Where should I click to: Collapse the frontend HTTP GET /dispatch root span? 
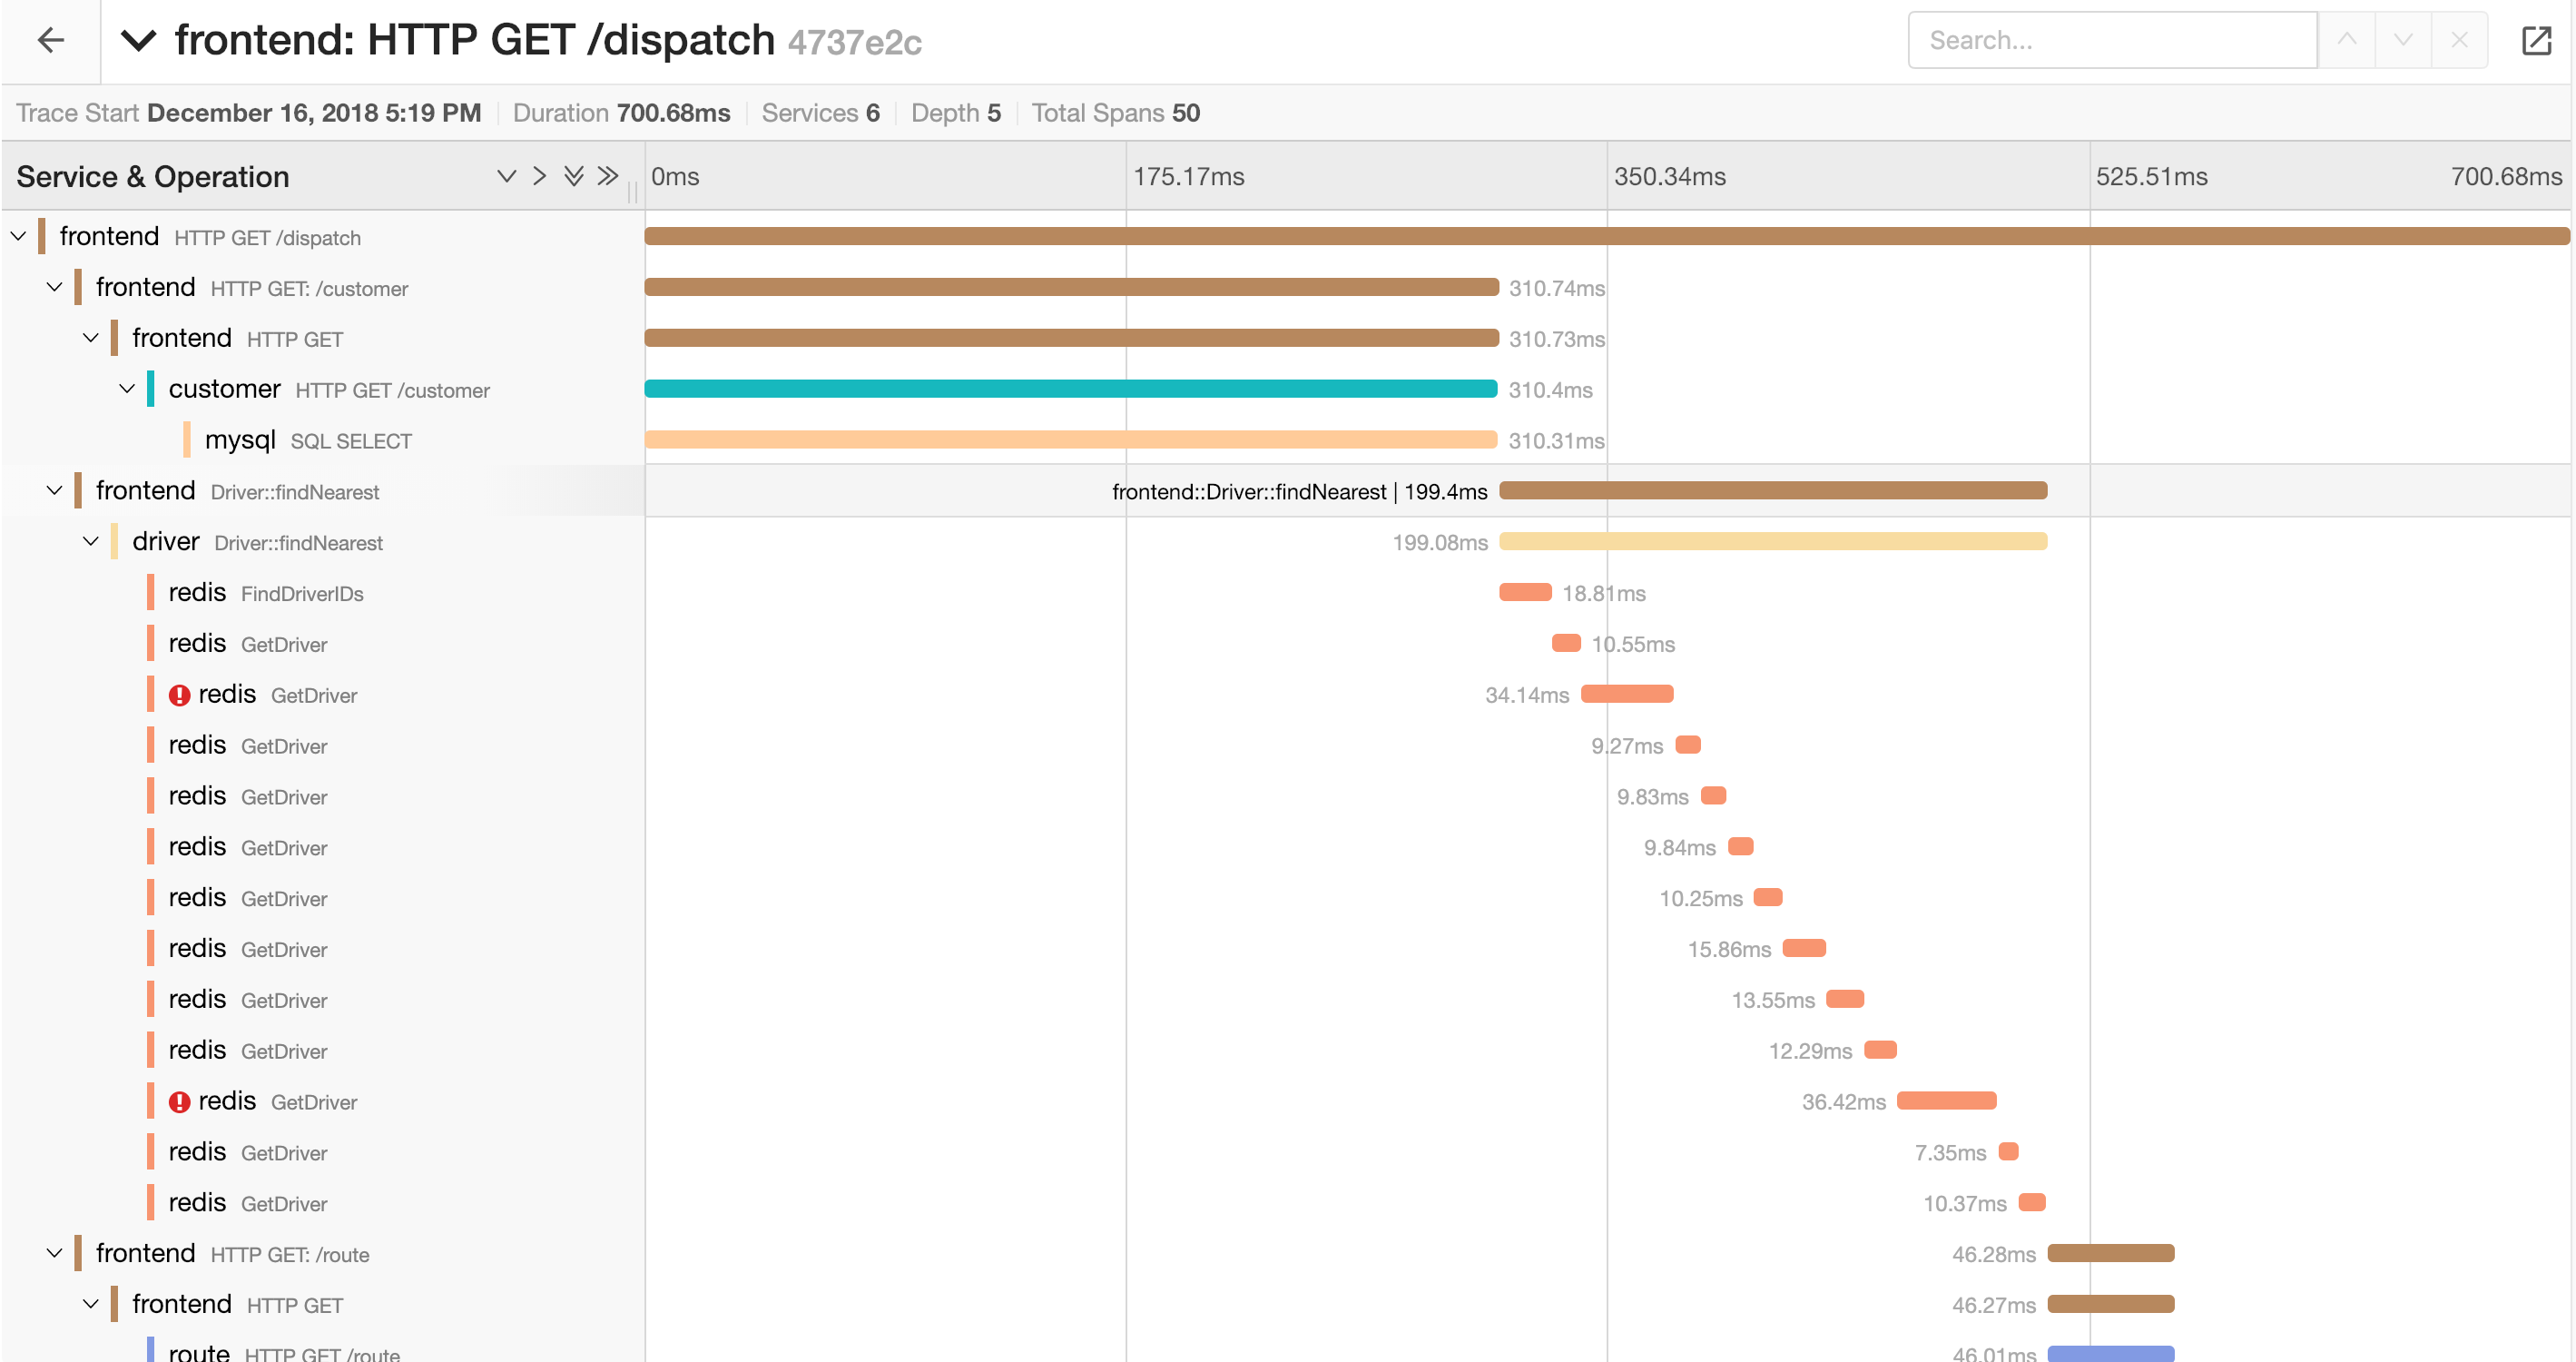point(19,237)
